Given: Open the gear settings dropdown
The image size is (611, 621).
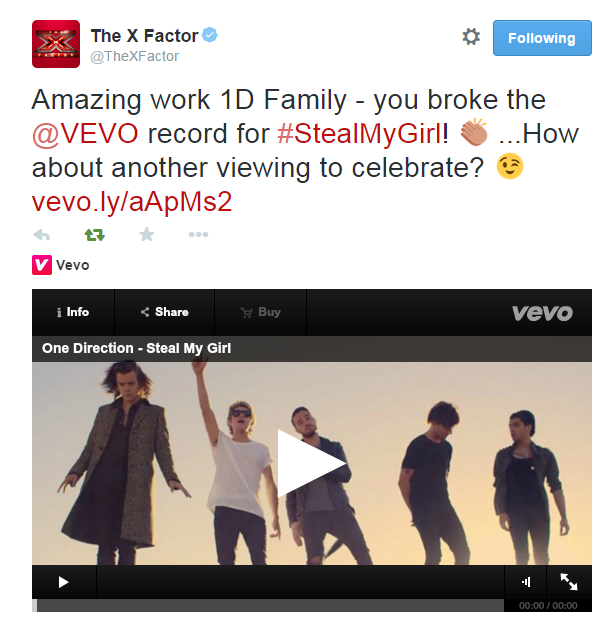Looking at the screenshot, I should tap(471, 37).
